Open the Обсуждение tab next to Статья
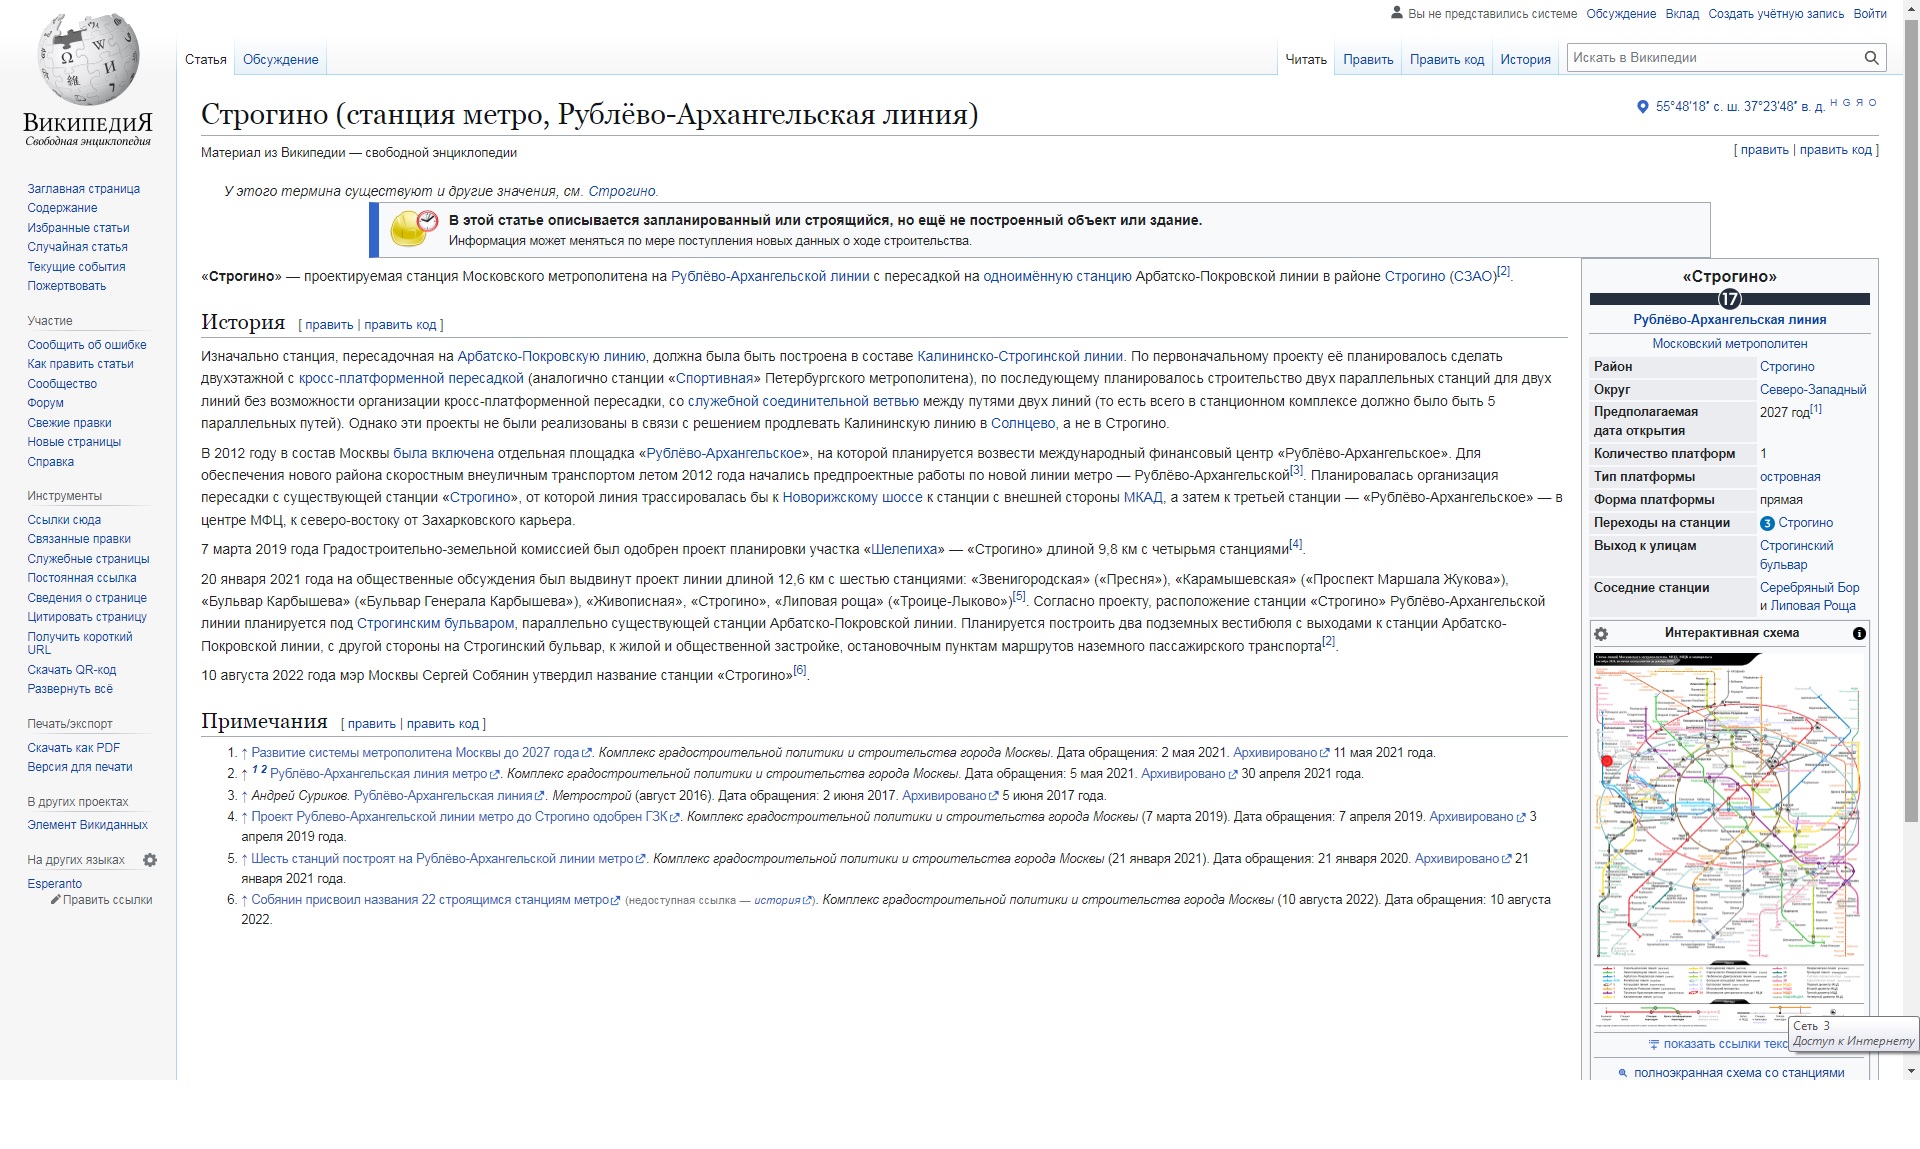 pos(280,60)
